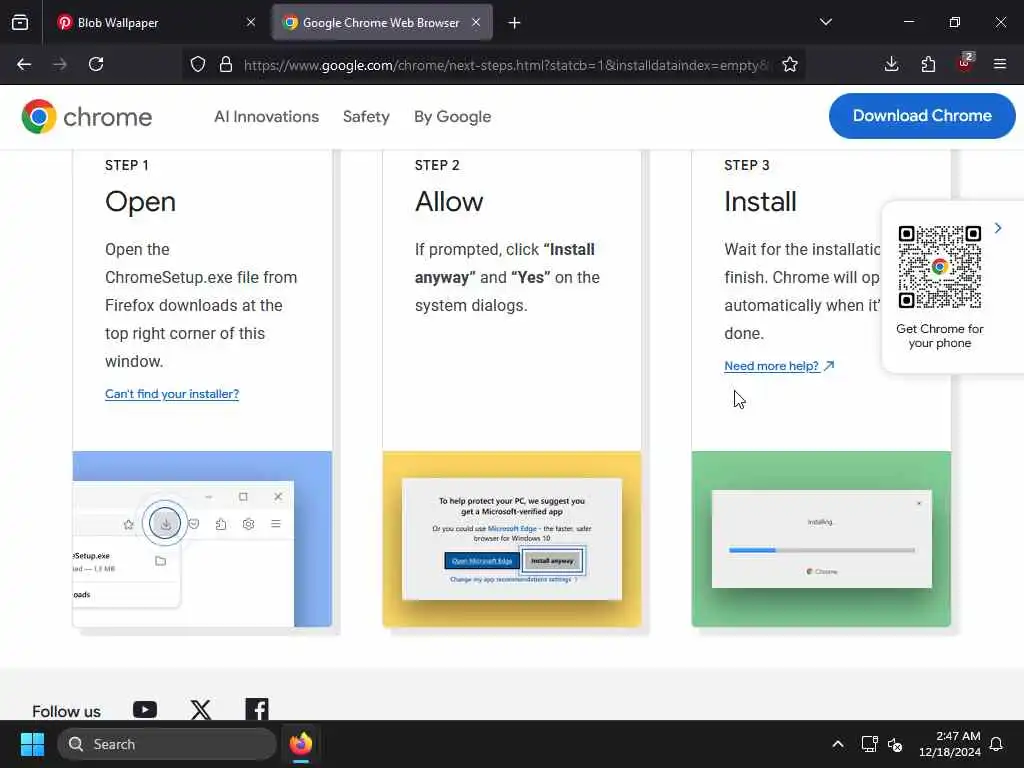Click the Step 2 Install anyway illustration
The width and height of the screenshot is (1024, 768).
[512, 539]
